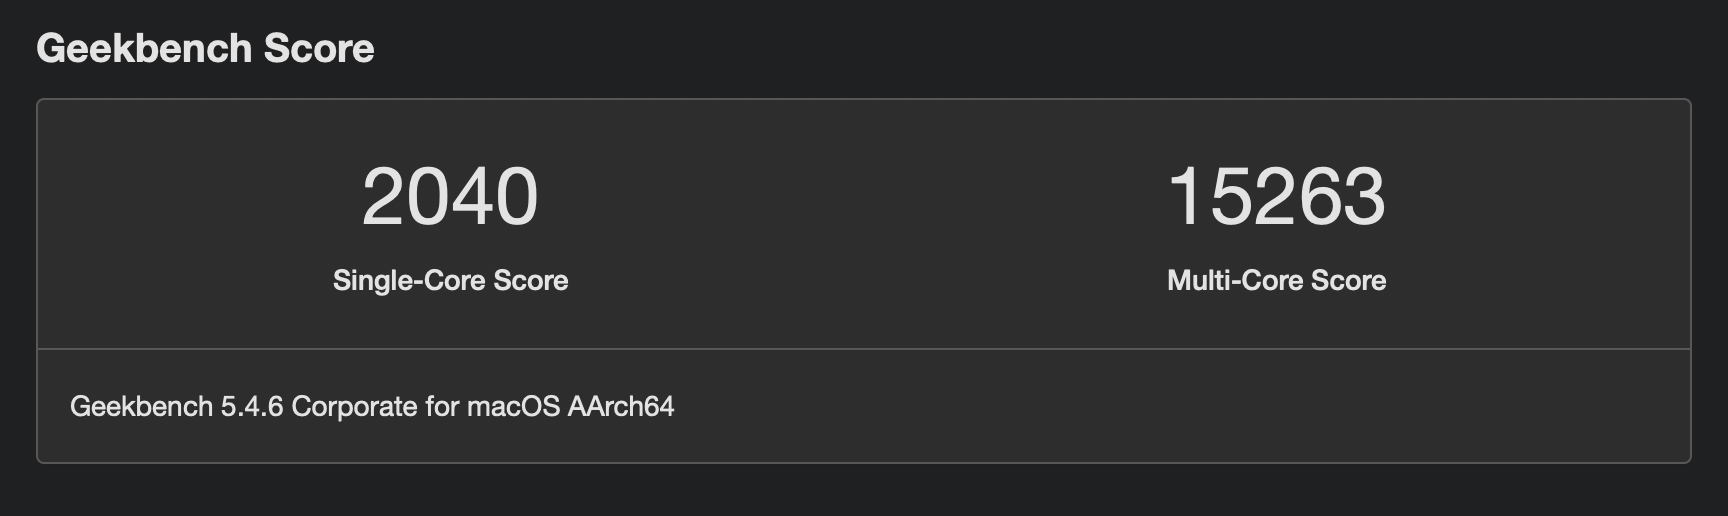Click the Geekbench Score heading
Screen dimensions: 1728x516
pos(205,49)
